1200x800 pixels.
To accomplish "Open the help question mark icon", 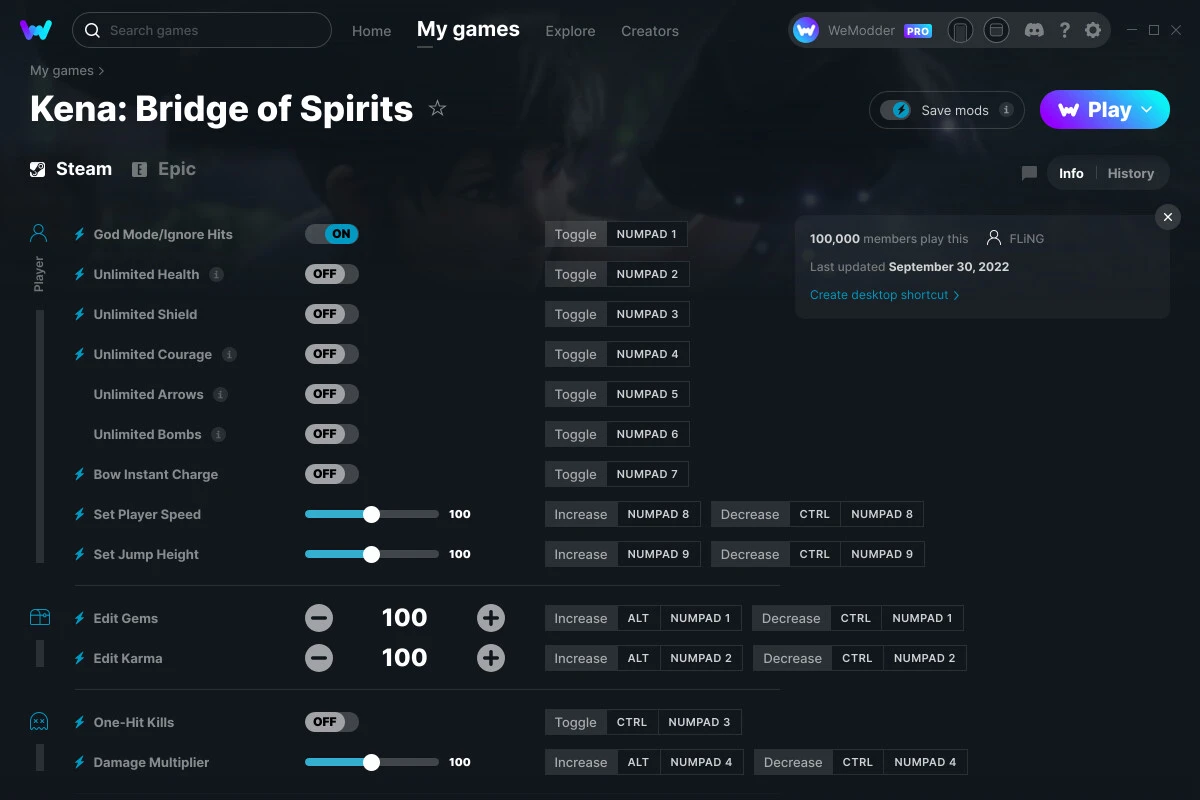I will pyautogui.click(x=1064, y=30).
